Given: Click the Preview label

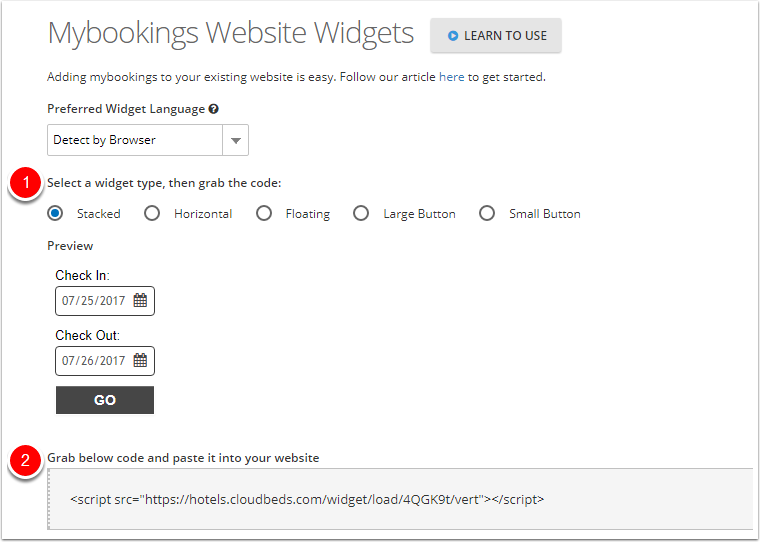Looking at the screenshot, I should click(70, 246).
